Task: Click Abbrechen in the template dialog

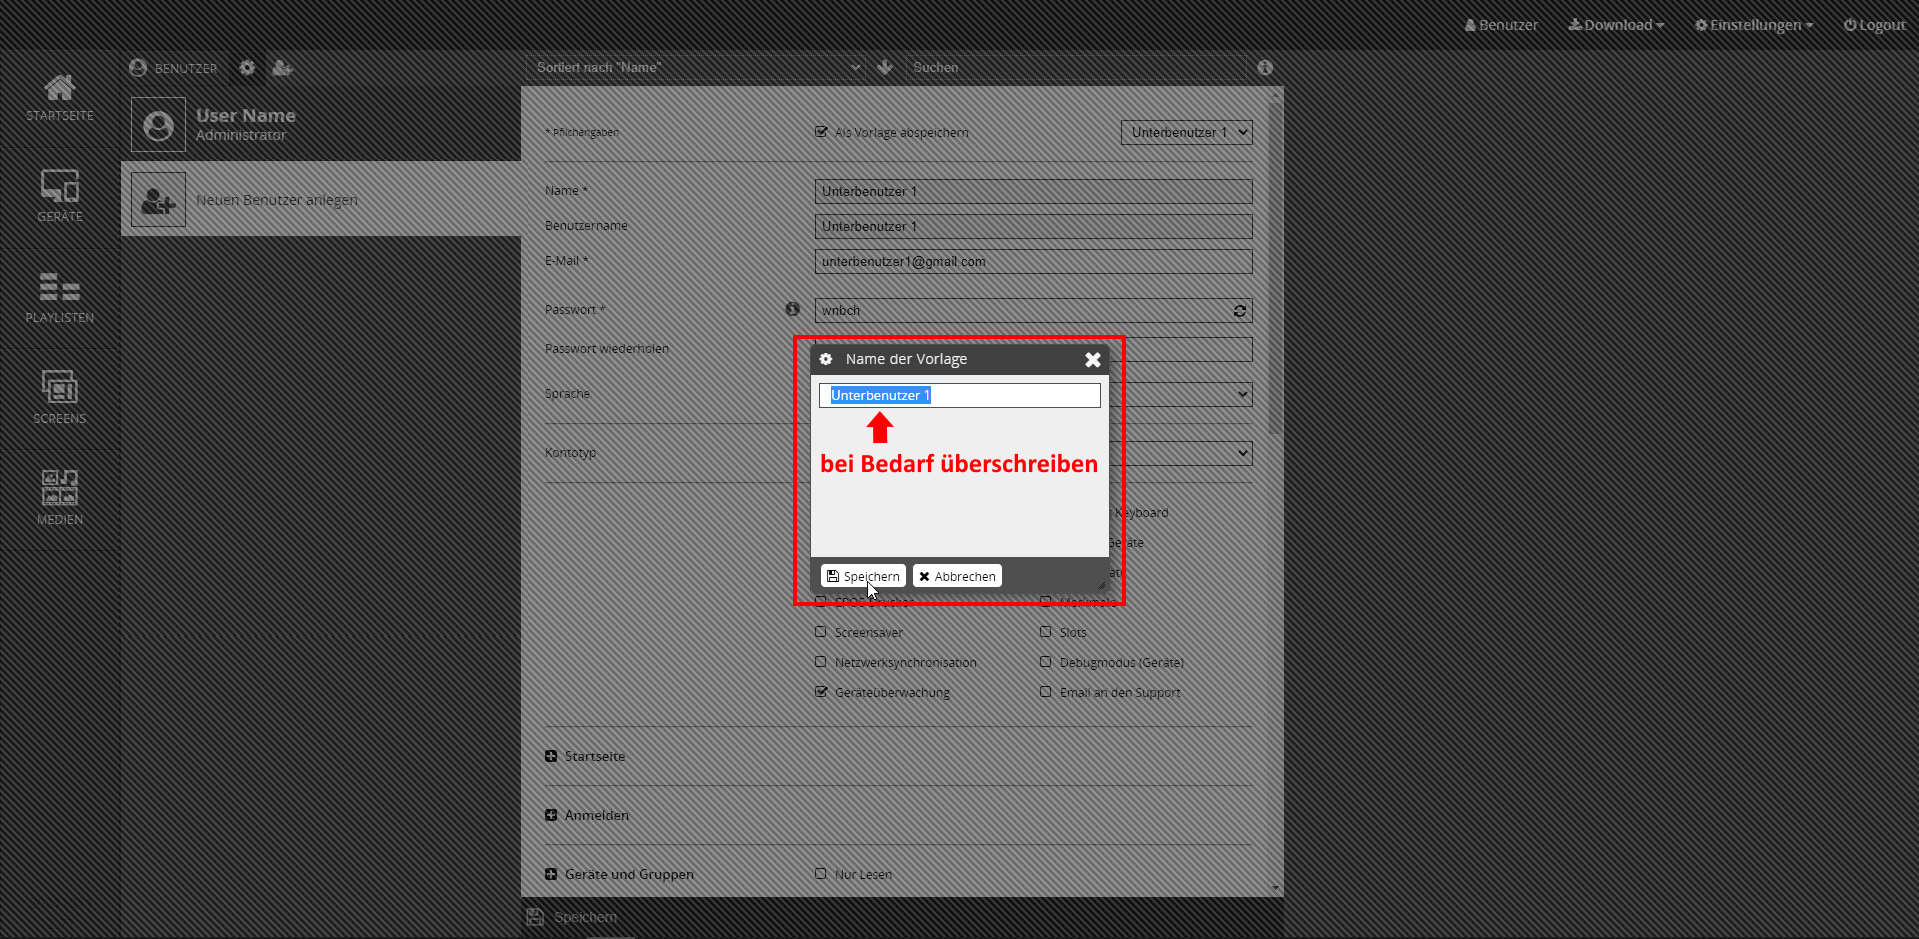Action: [x=957, y=576]
